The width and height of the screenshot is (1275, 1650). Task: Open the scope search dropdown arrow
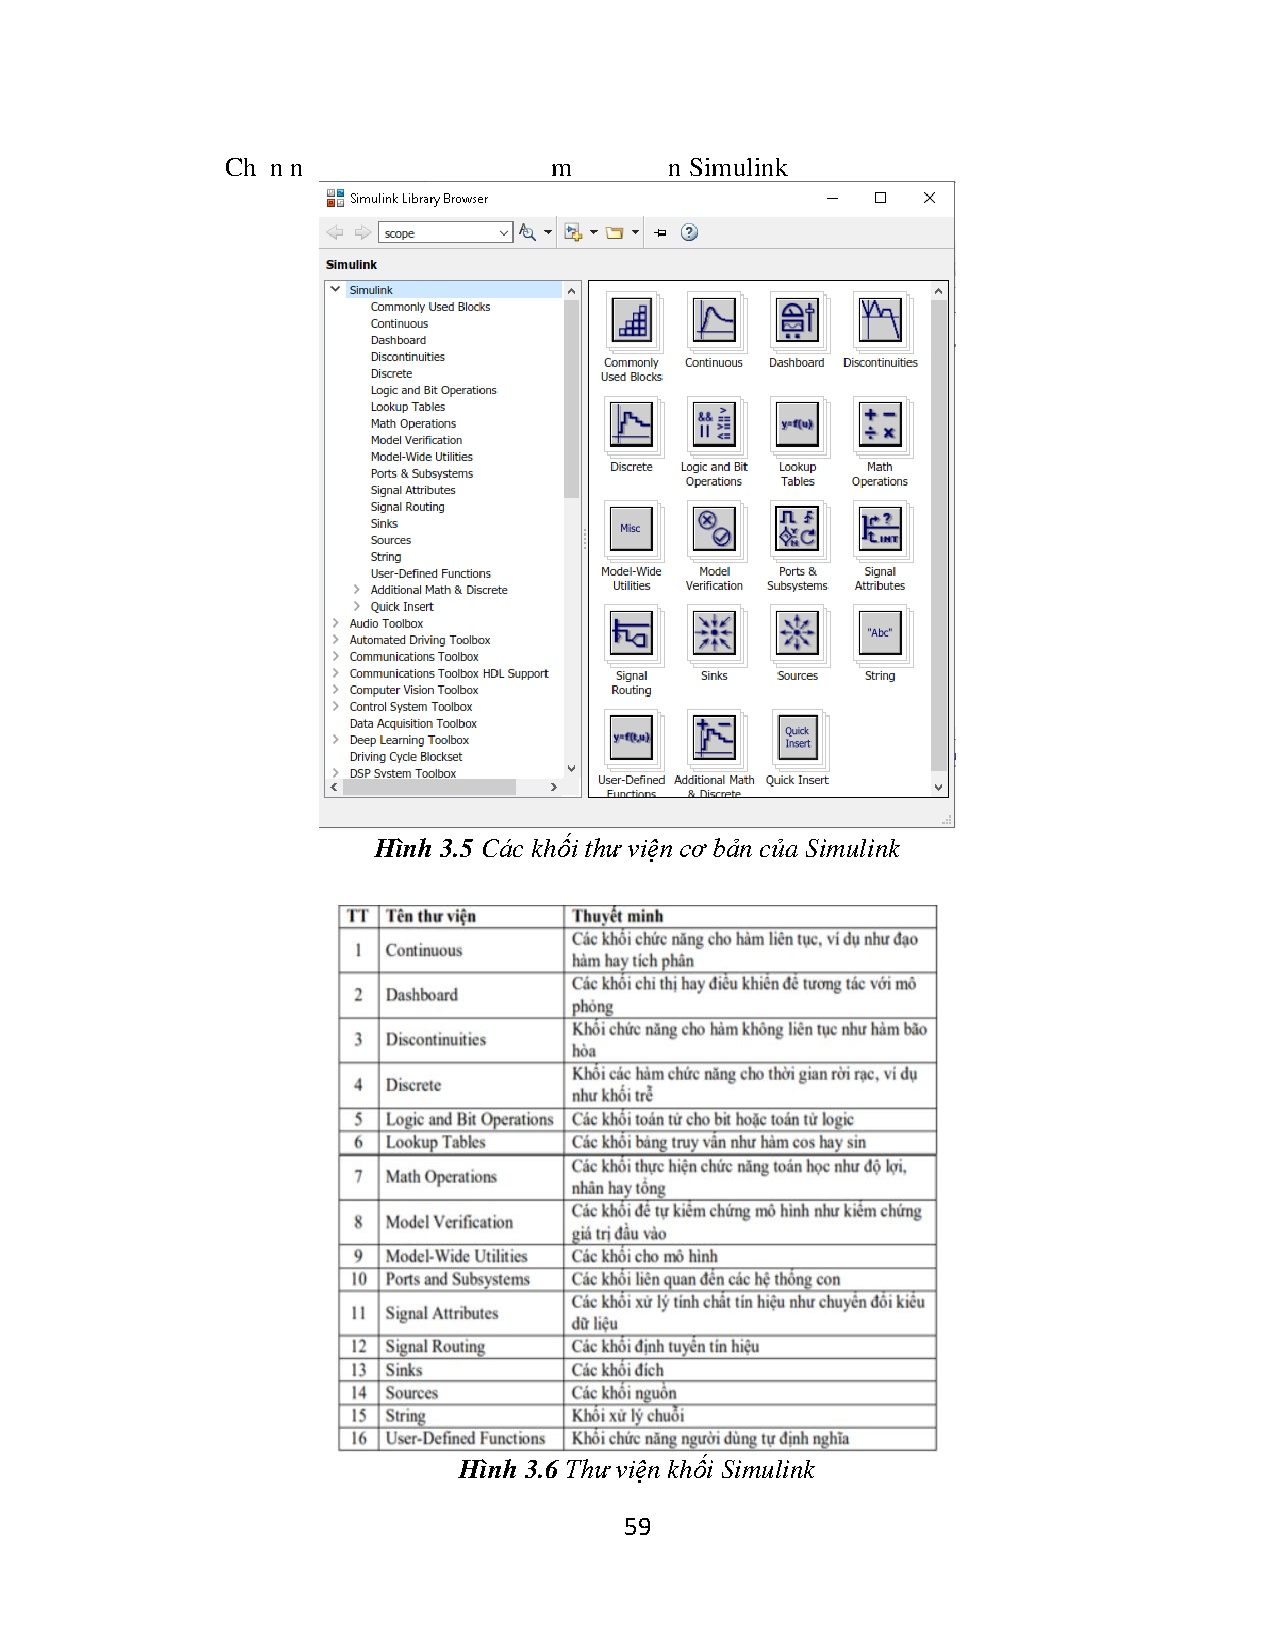(x=503, y=233)
